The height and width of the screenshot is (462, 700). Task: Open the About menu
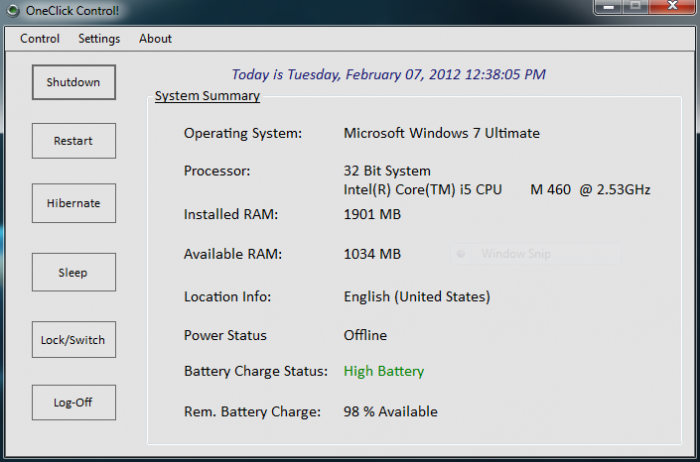click(155, 39)
